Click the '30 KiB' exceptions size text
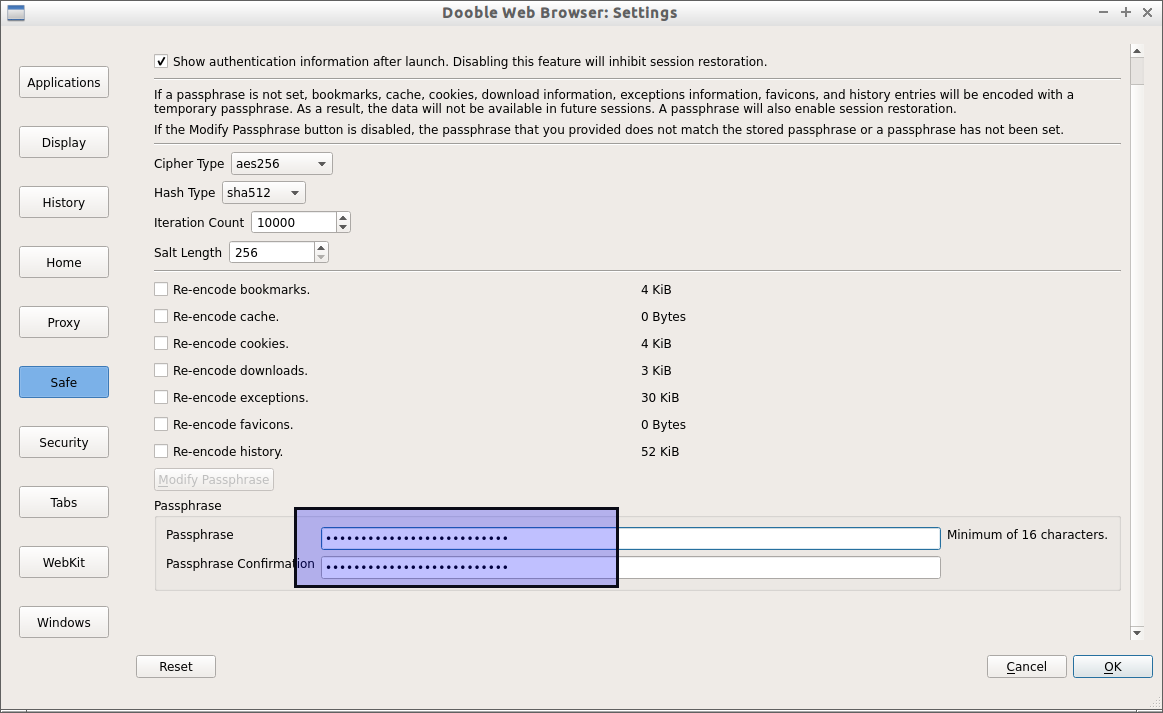The image size is (1163, 713). [660, 398]
